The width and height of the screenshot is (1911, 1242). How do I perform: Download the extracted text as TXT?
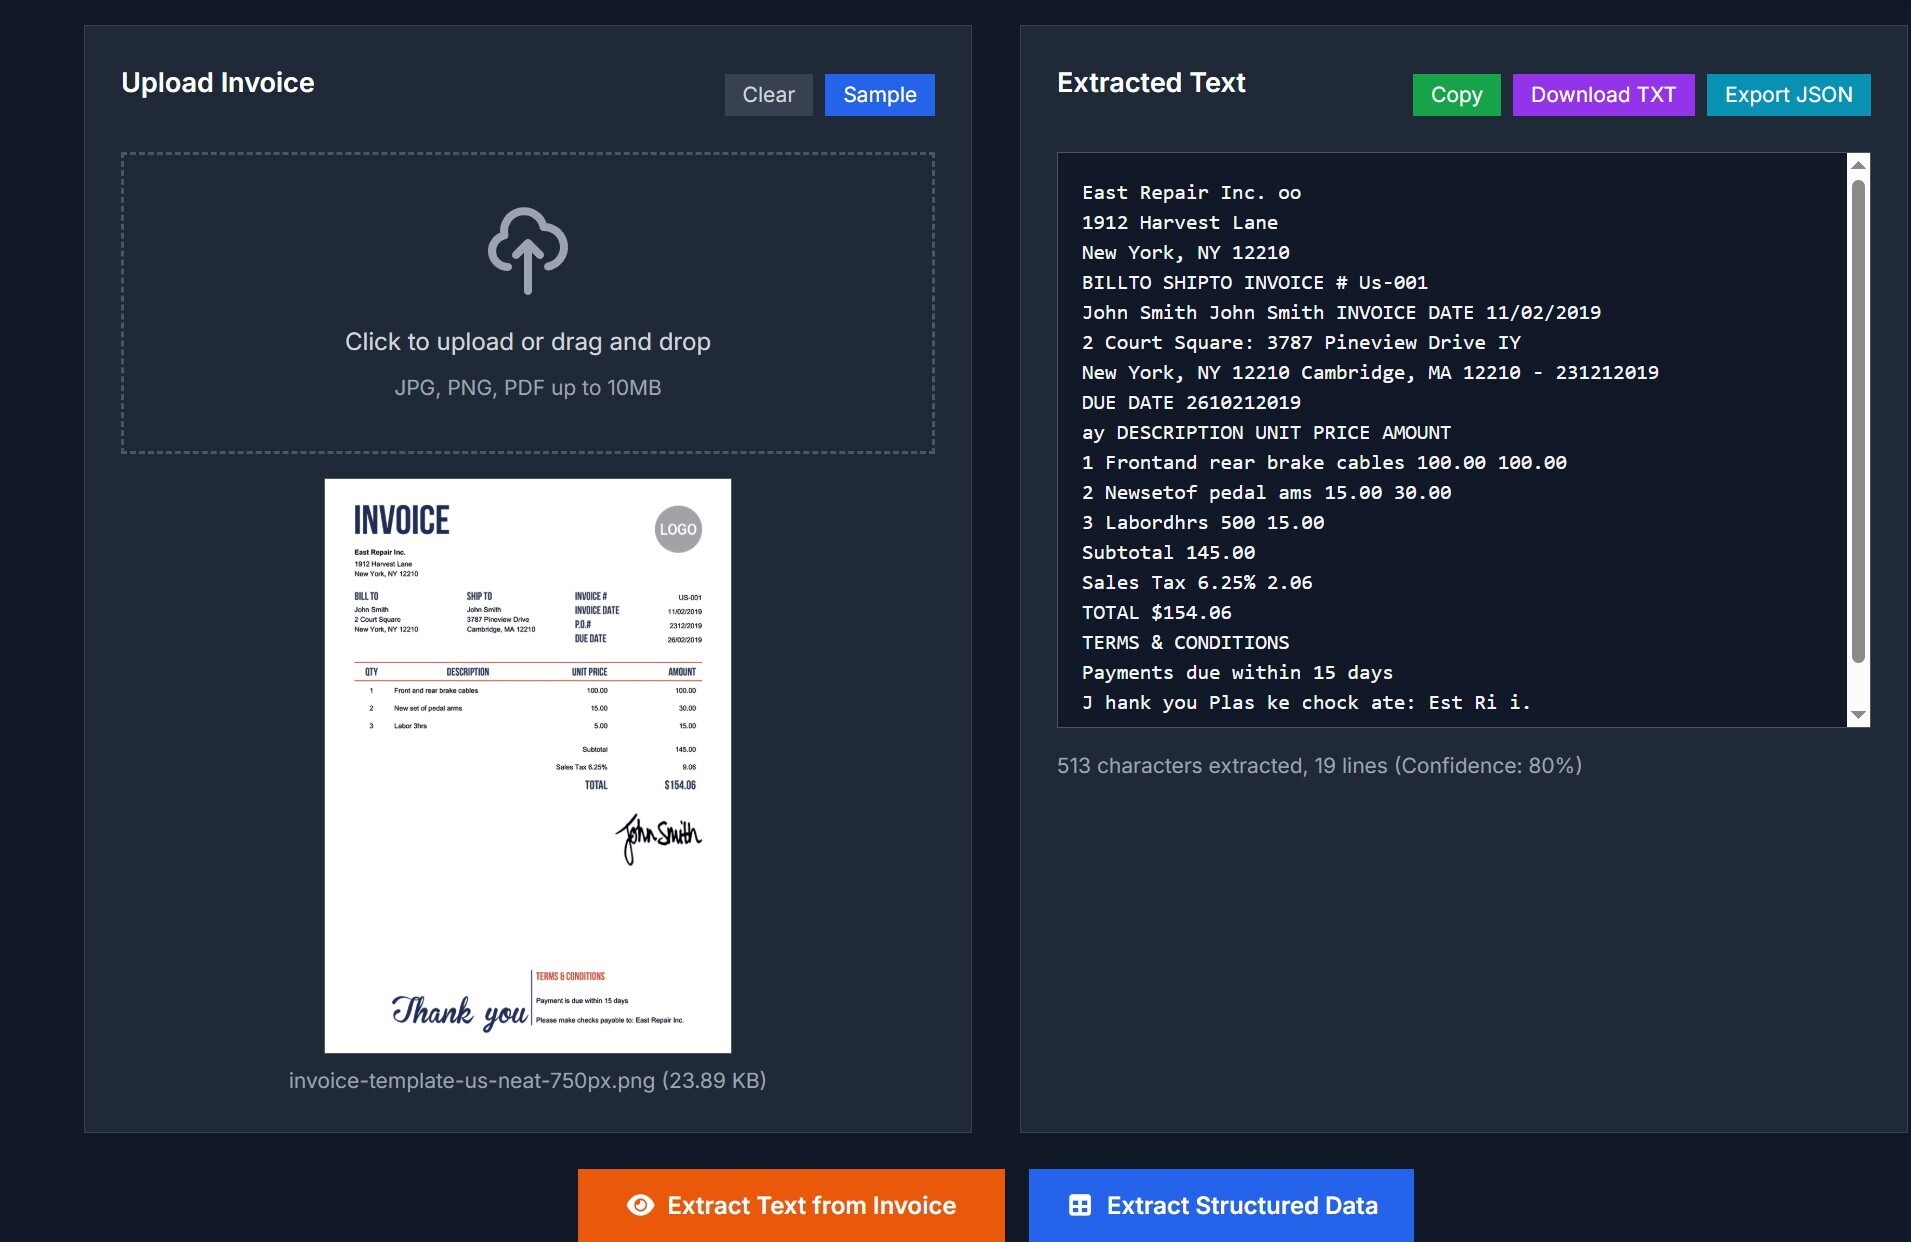click(x=1602, y=95)
